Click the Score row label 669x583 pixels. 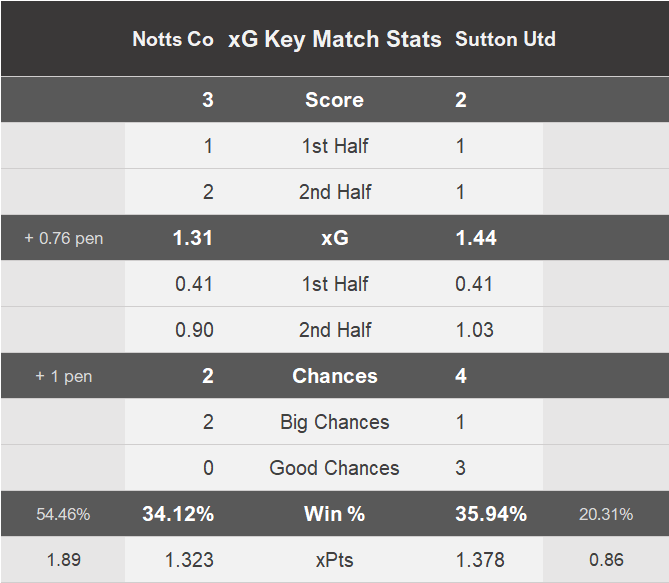coord(334,100)
